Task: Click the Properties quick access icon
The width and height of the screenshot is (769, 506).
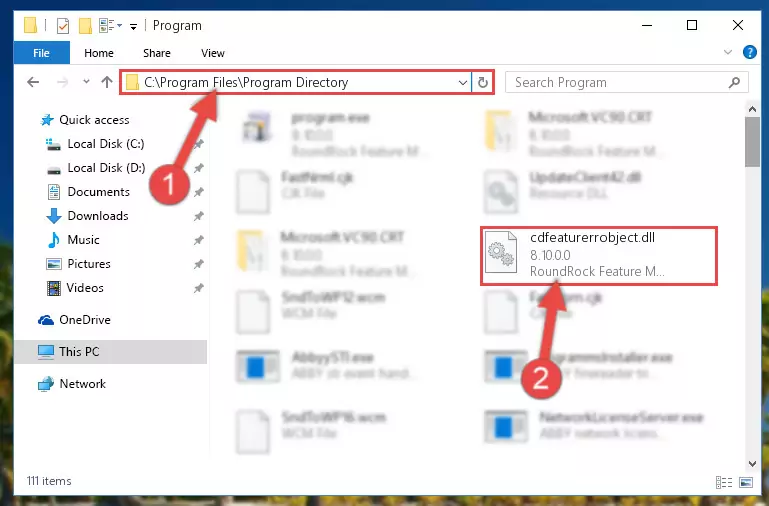Action: pyautogui.click(x=63, y=25)
